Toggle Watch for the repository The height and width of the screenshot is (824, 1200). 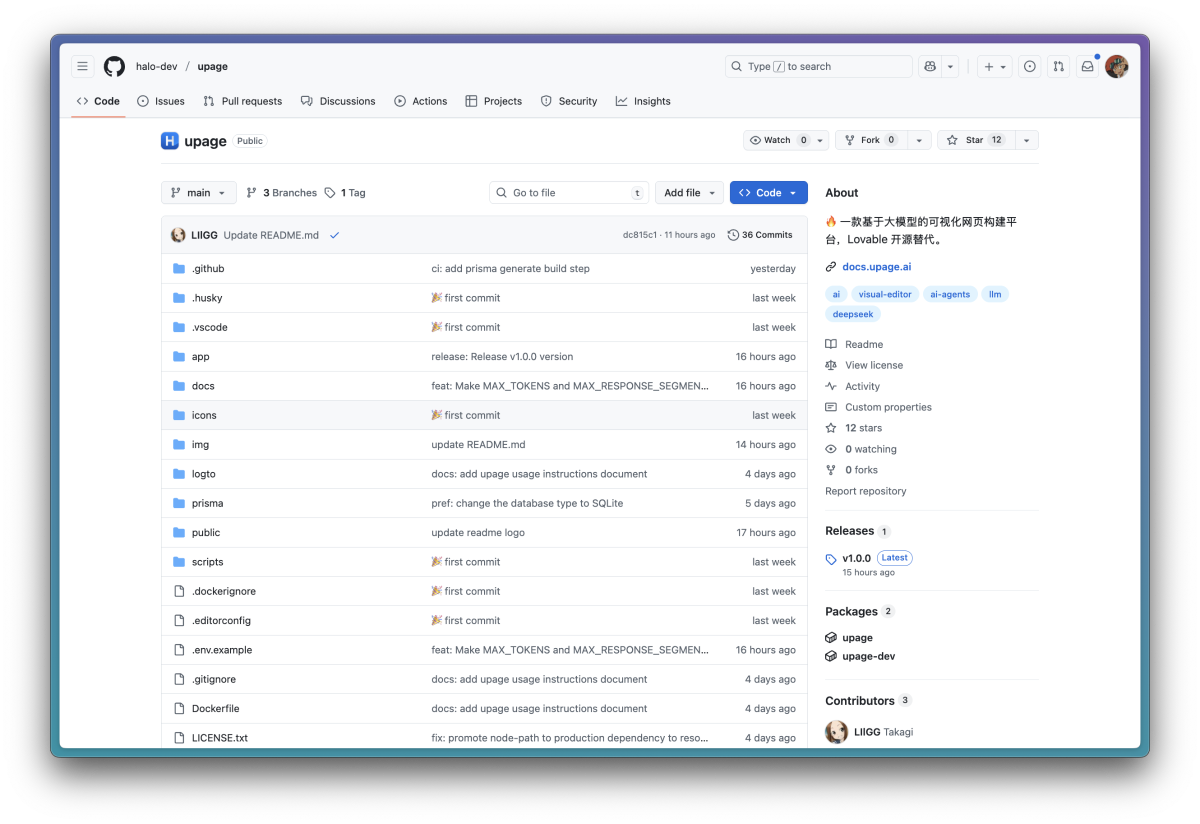[x=777, y=140]
